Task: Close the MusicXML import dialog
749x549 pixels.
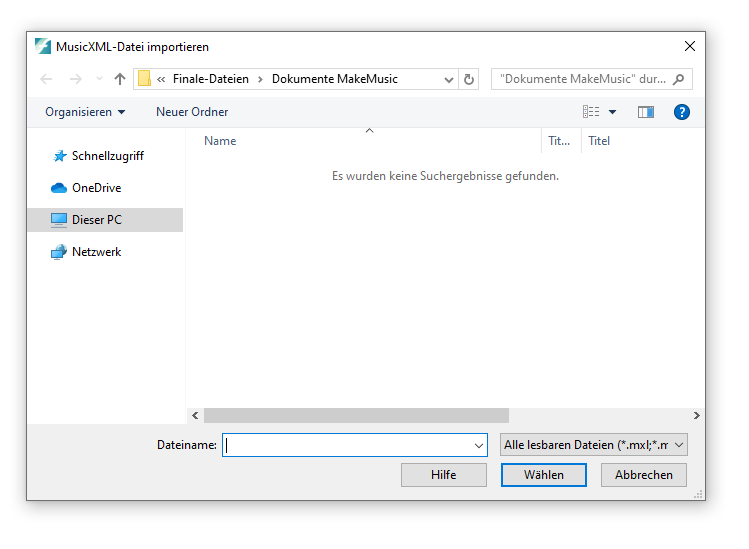Action: click(689, 46)
